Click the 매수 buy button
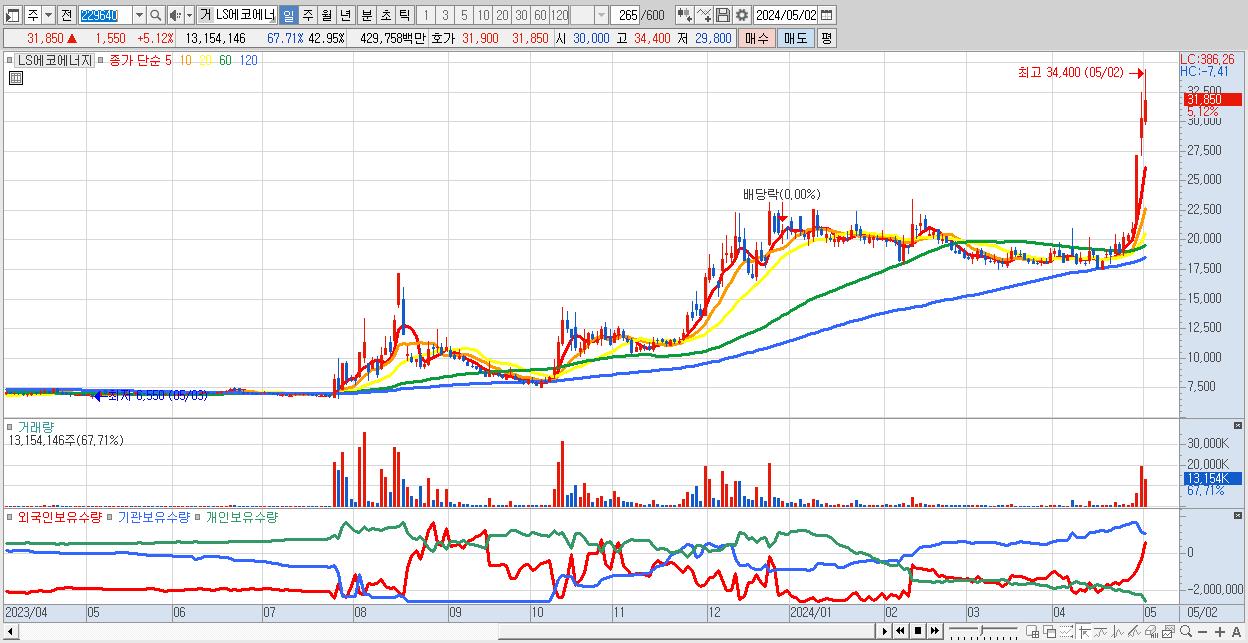The width and height of the screenshot is (1248, 643). point(756,38)
